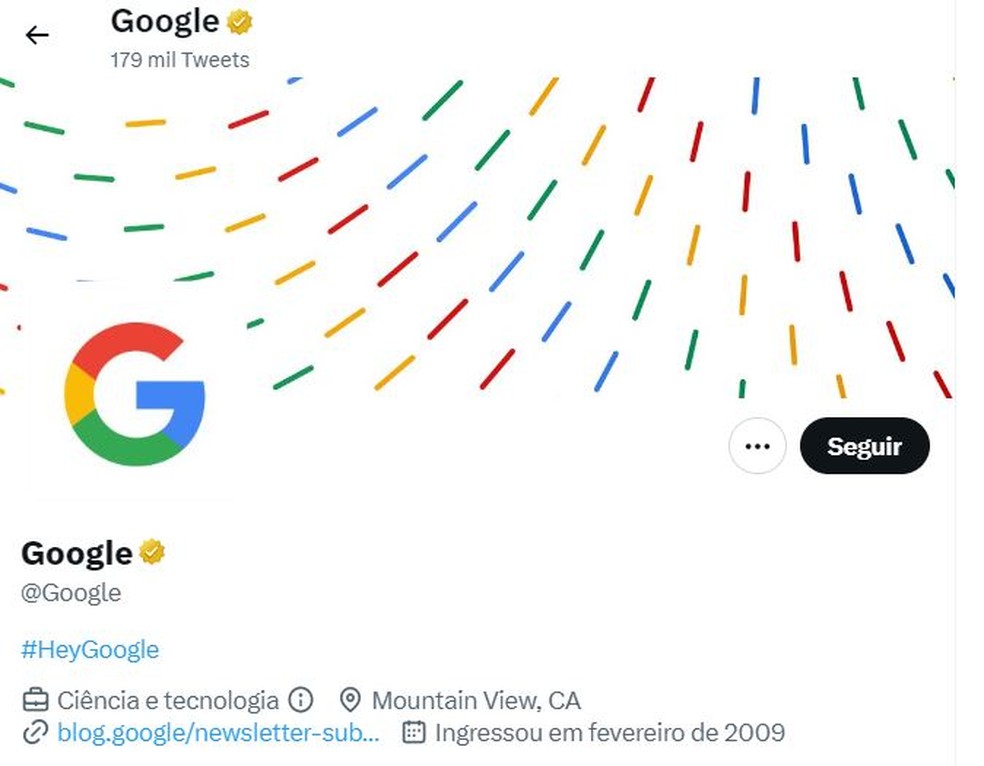The width and height of the screenshot is (984, 766).
Task: Click the @Google handle text
Action: click(71, 592)
